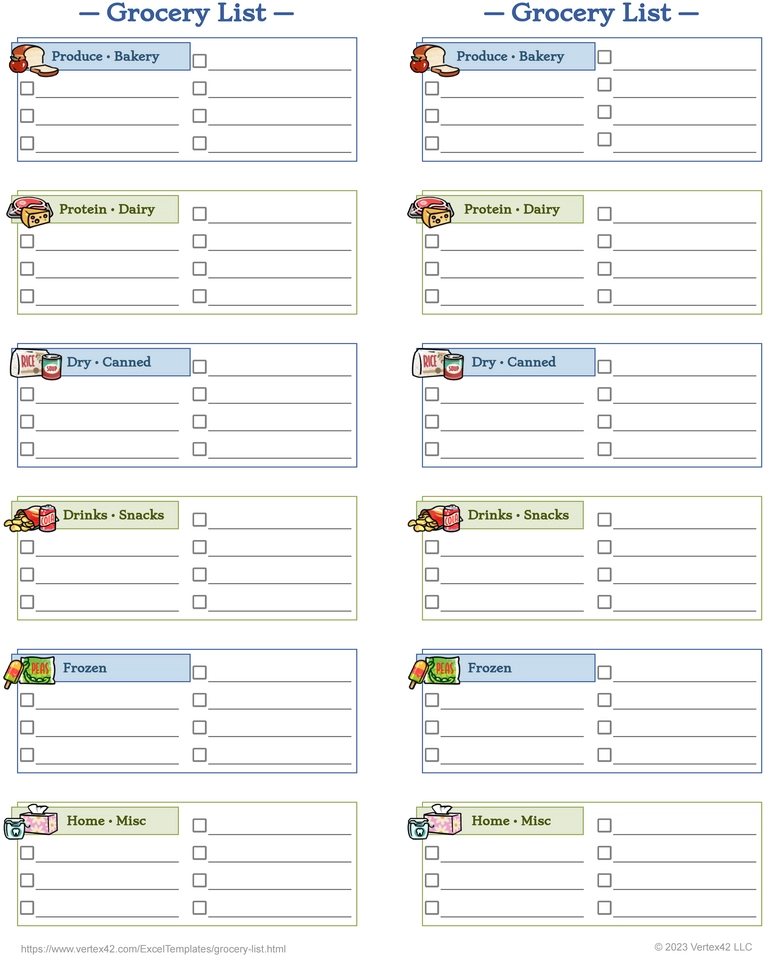Tick checkbox beside right Protein · Dairy header

[x=604, y=213]
